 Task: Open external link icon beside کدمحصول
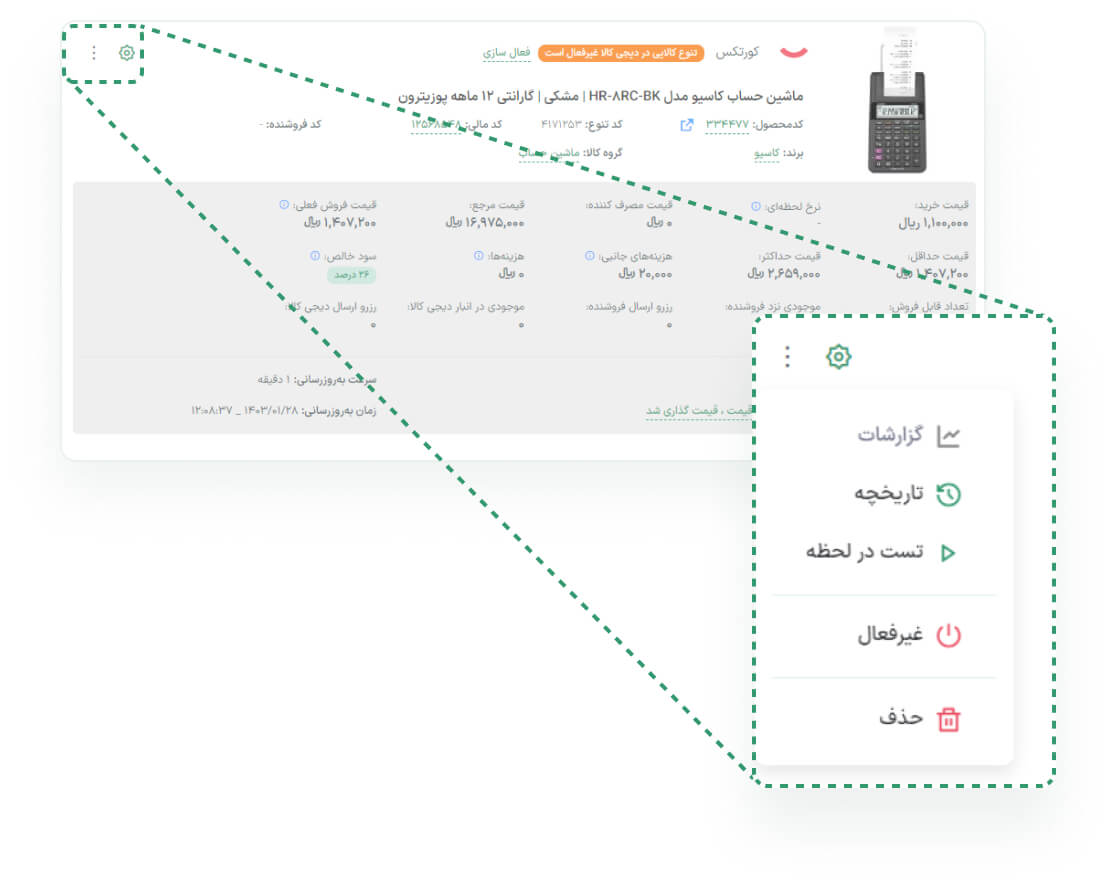(687, 125)
